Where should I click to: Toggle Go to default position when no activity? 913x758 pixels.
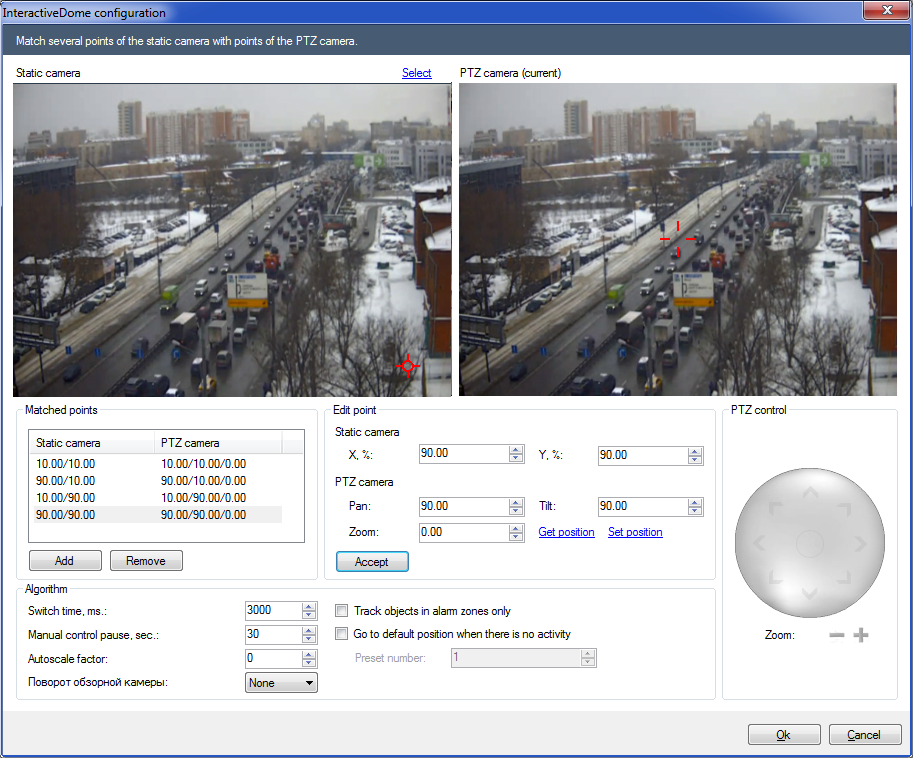(342, 634)
